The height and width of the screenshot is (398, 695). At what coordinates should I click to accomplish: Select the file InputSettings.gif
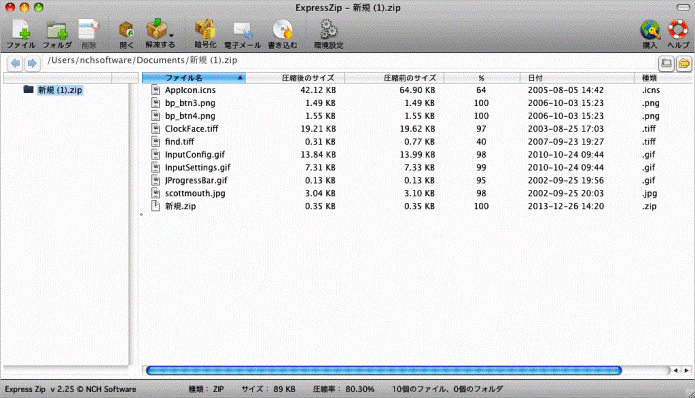198,167
